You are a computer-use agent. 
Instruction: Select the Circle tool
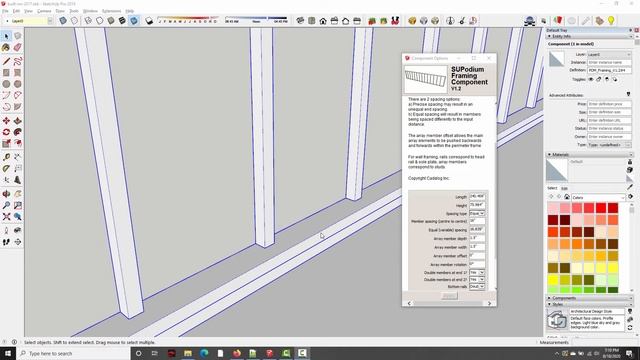[x=6, y=84]
